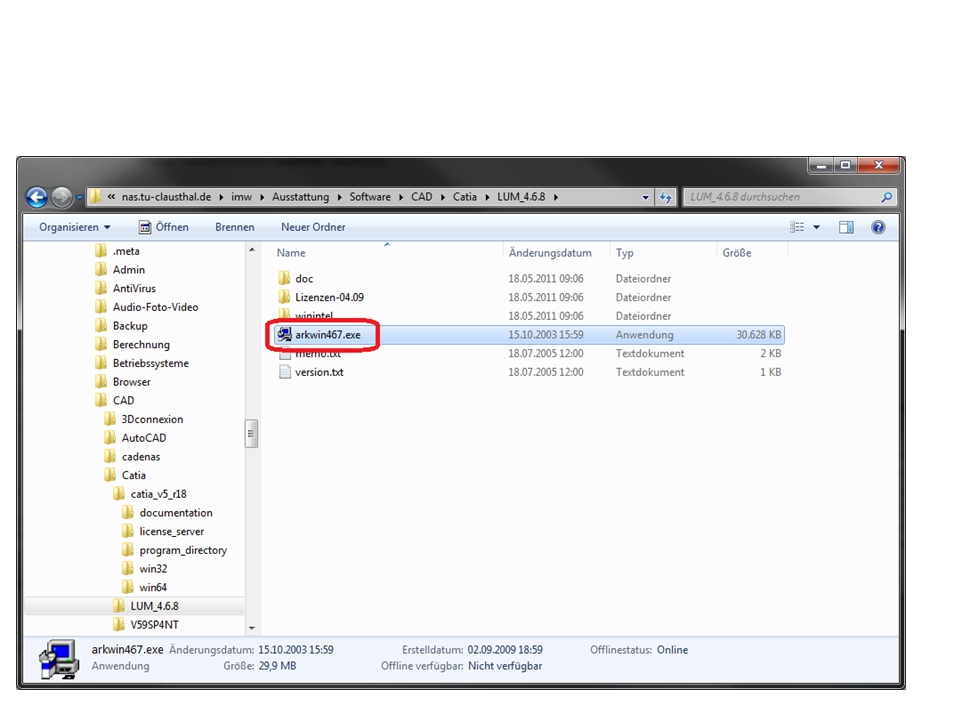Screen dimensions: 960x720
Task: Click the greyed Forward navigation arrow
Action: pos(61,197)
